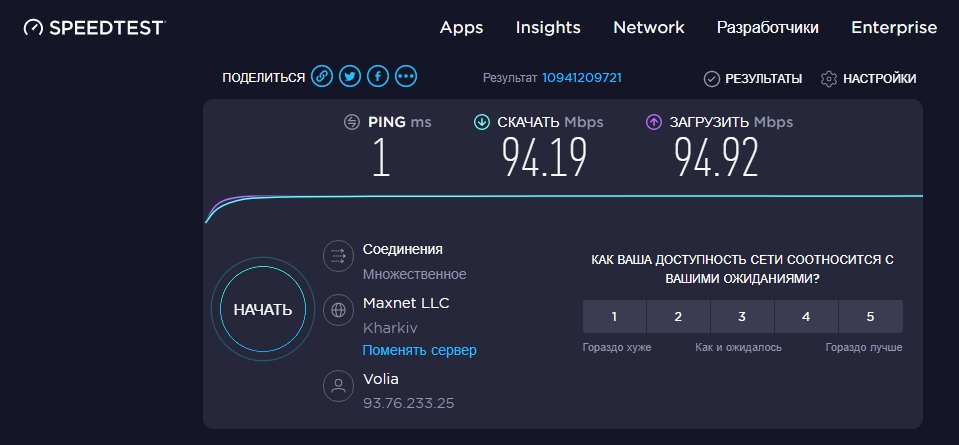
Task: Open the Insights menu
Action: point(548,28)
